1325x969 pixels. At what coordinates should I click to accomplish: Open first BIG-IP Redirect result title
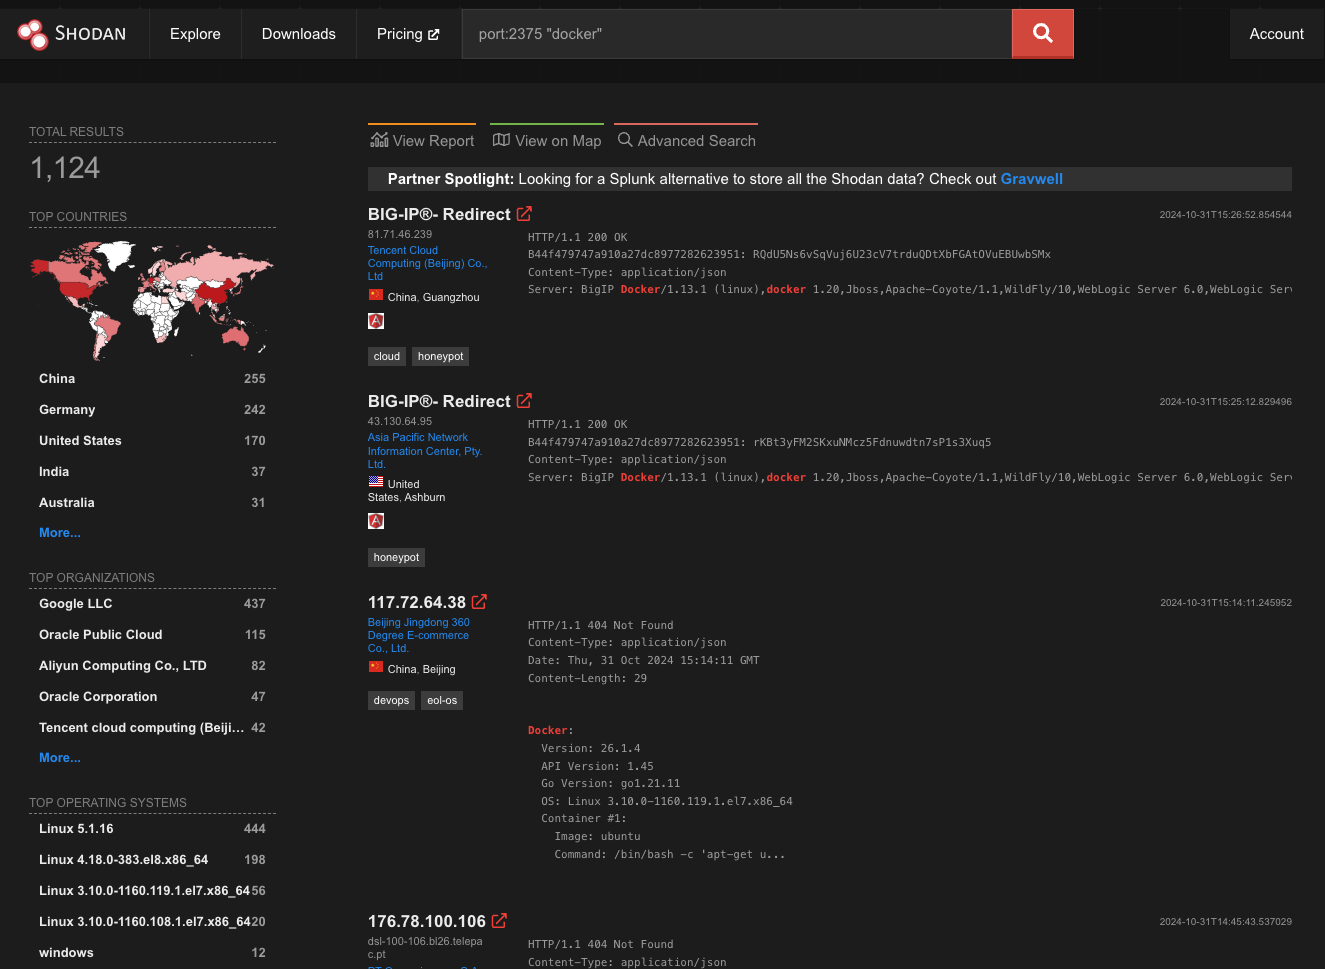click(x=439, y=214)
